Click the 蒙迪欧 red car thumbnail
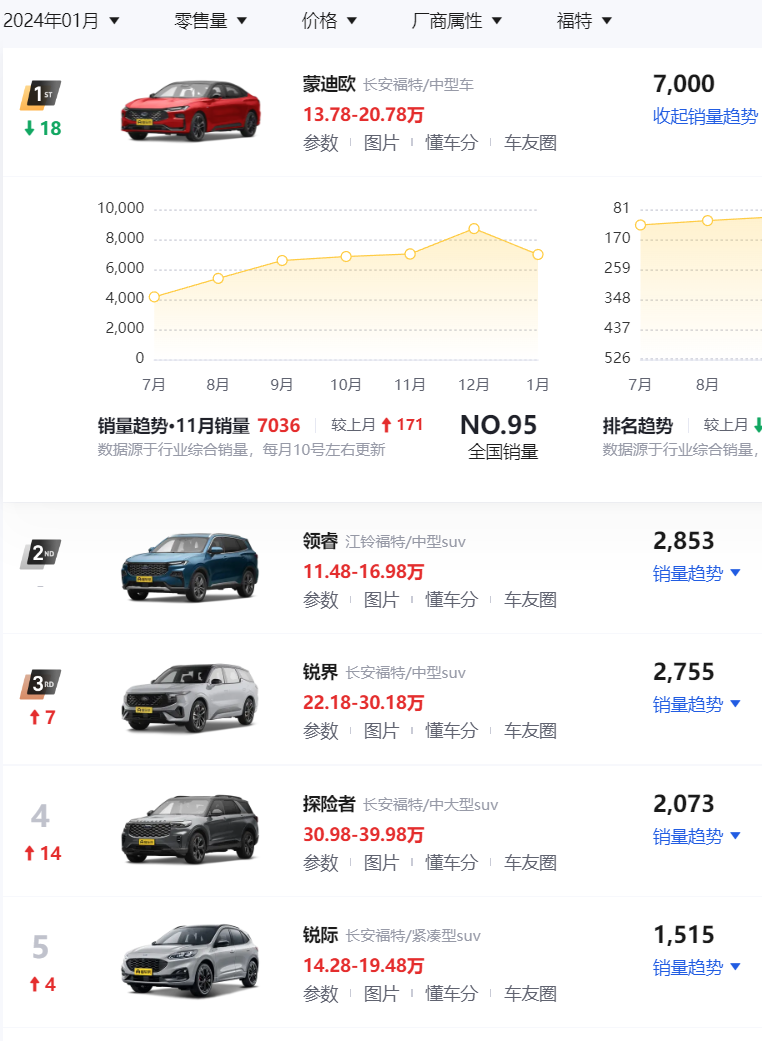 click(x=190, y=110)
